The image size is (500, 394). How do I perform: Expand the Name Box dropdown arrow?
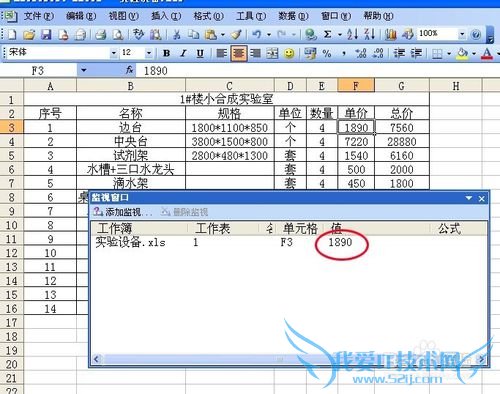click(83, 70)
